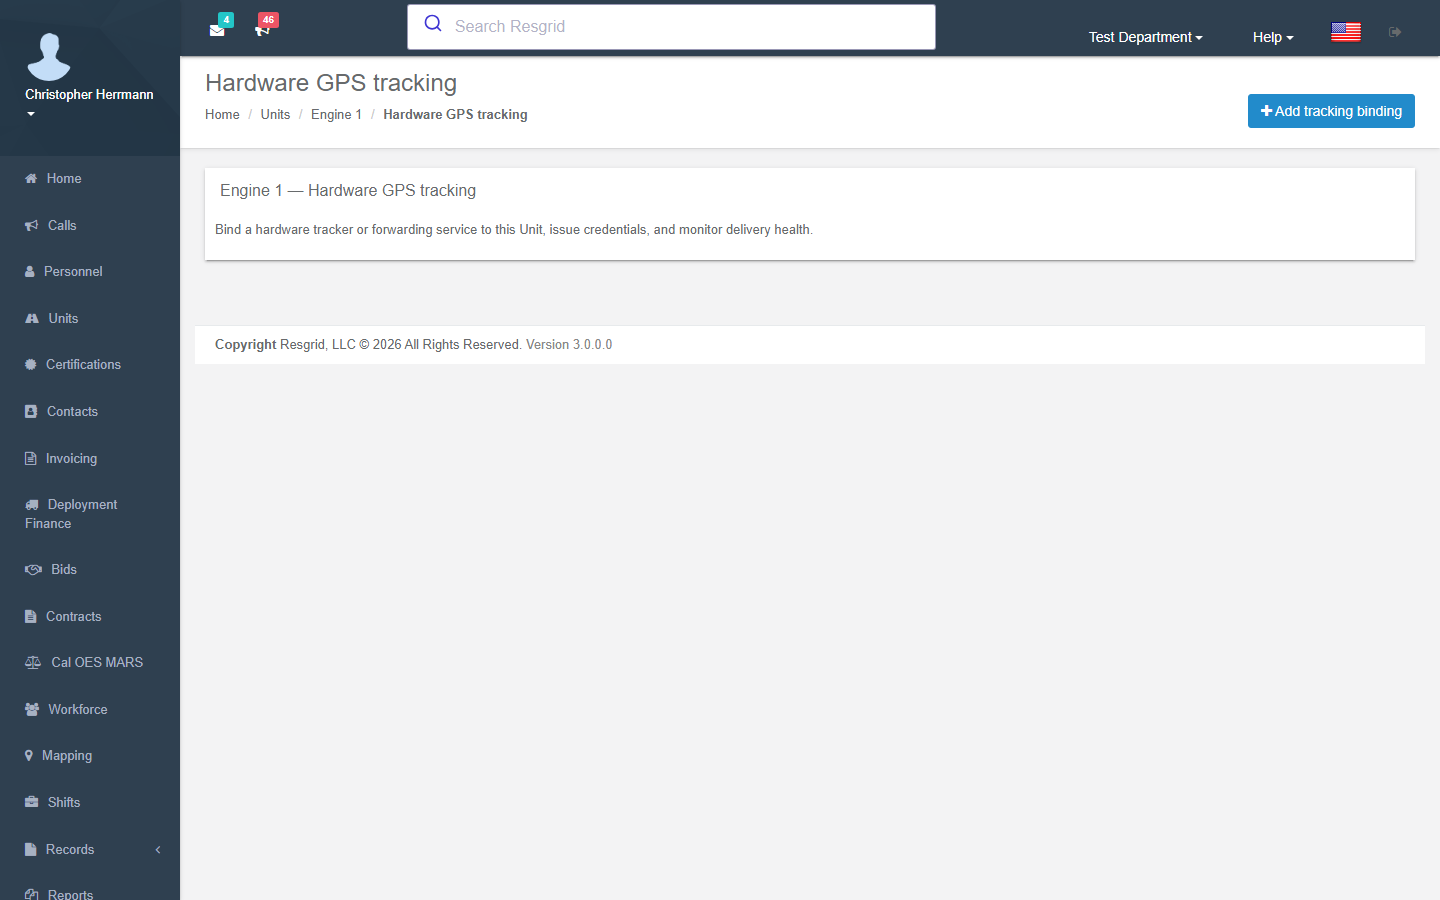The image size is (1440, 900).
Task: Click the Add tracking binding button
Action: (x=1331, y=111)
